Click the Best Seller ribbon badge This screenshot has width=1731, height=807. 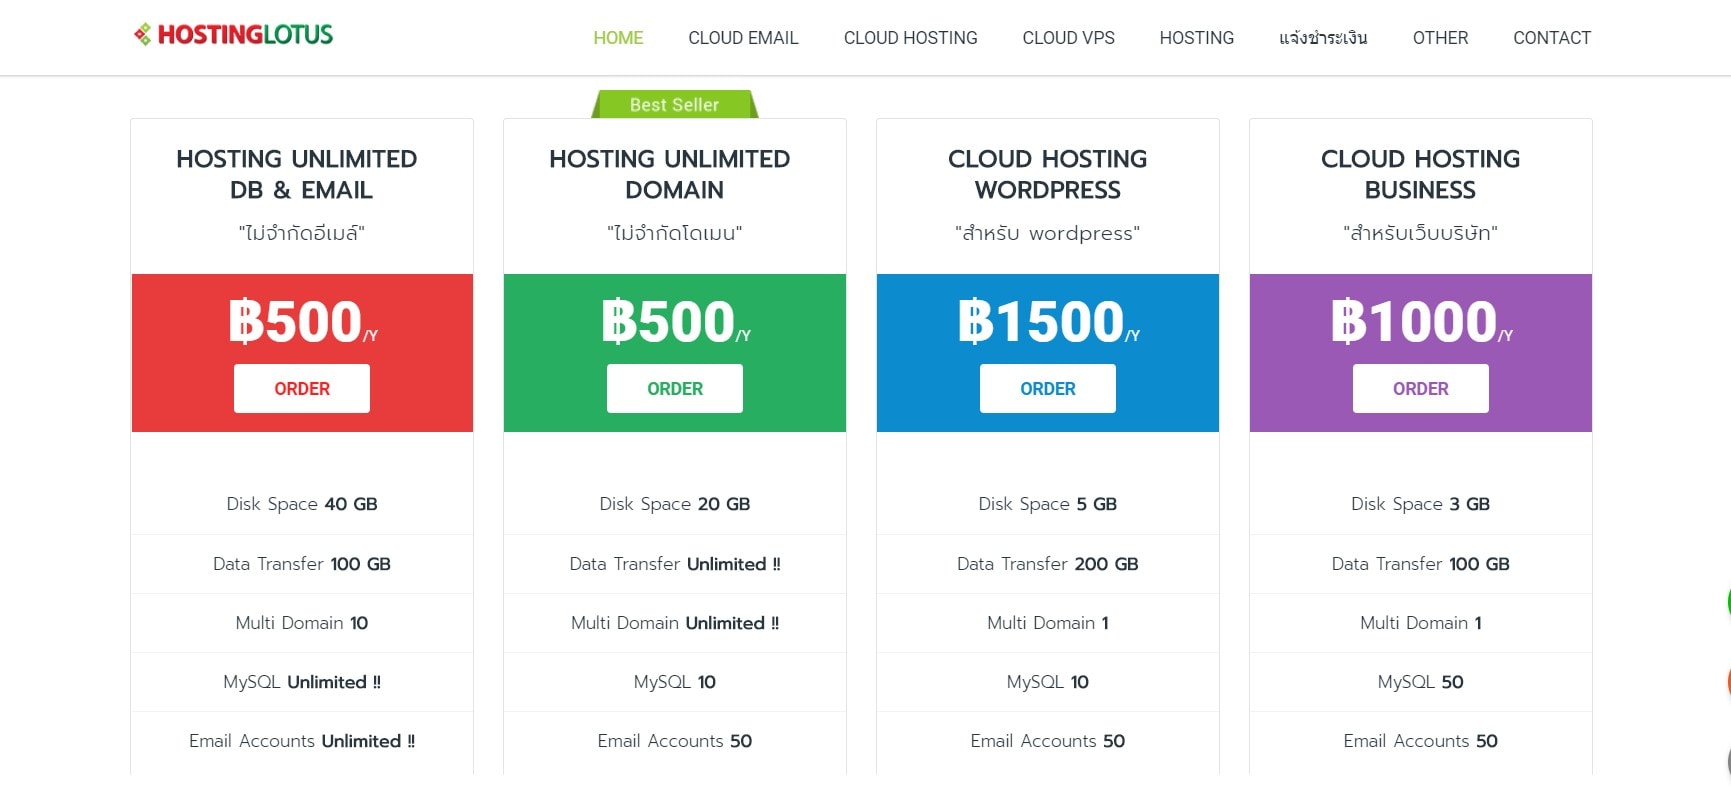click(x=675, y=104)
